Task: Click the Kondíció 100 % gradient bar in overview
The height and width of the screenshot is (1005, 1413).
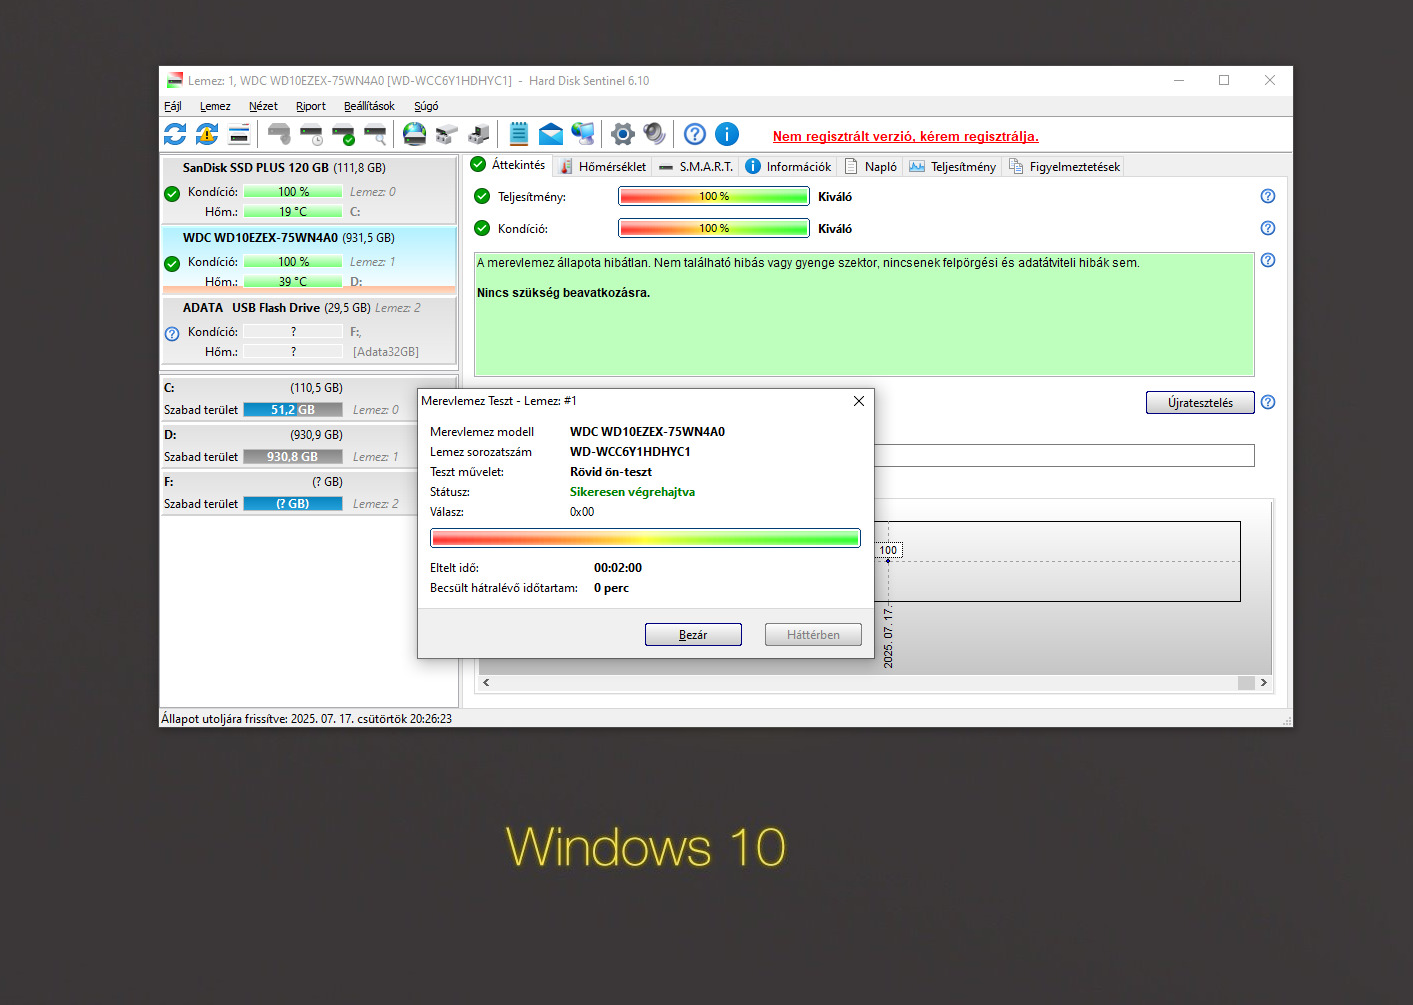Action: [714, 228]
